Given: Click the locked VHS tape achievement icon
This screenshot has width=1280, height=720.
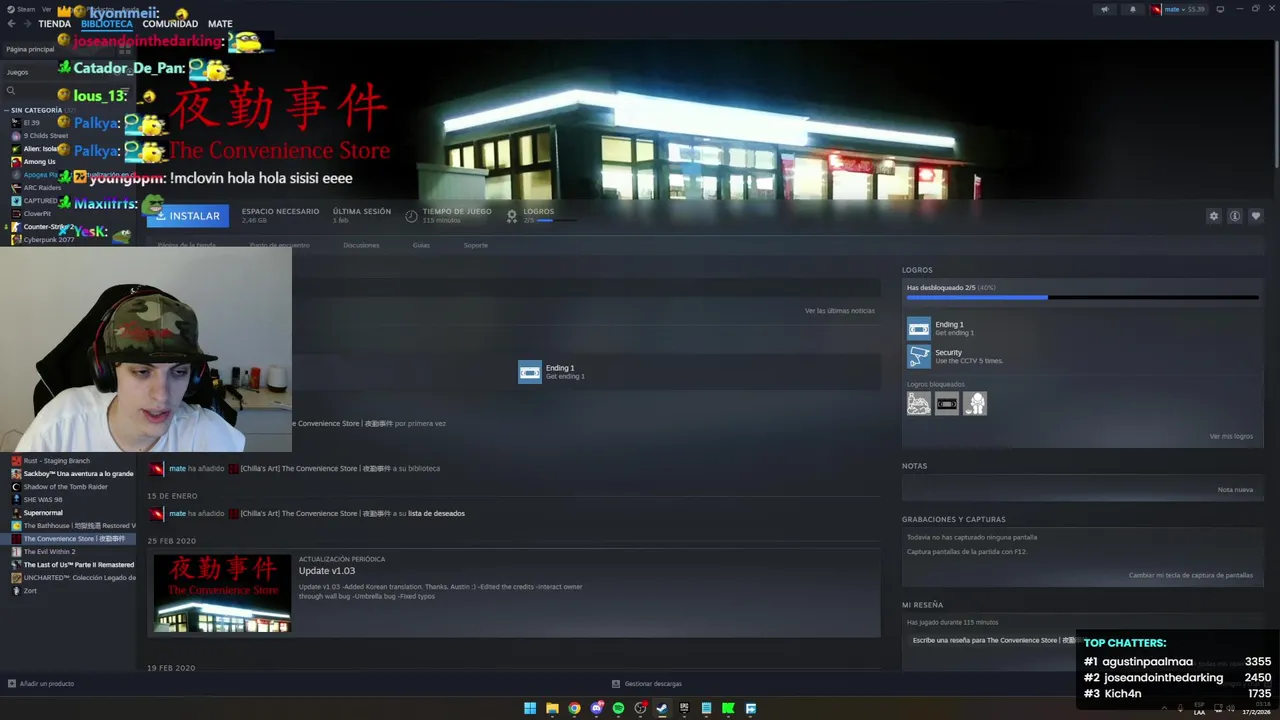Looking at the screenshot, I should coord(947,403).
